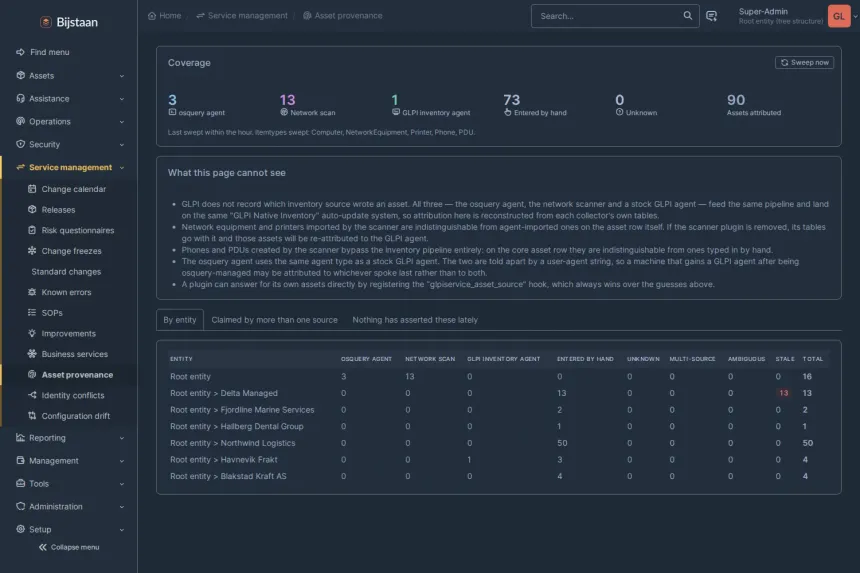Click the Change freezes snowflake icon
The height and width of the screenshot is (573, 860).
pos(32,251)
